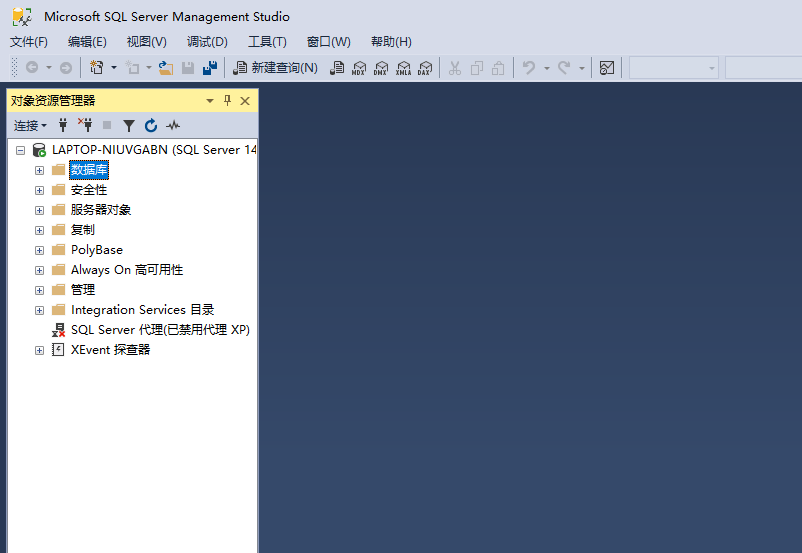This screenshot has height=553, width=802.
Task: Open the empty toolbar combo box
Action: tap(674, 68)
